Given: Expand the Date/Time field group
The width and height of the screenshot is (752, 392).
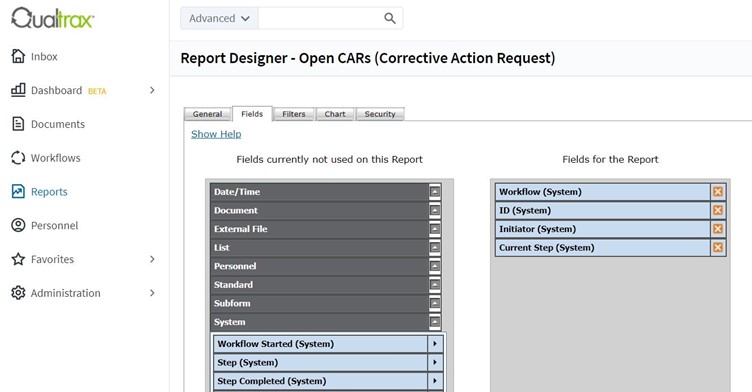Looking at the screenshot, I should (435, 192).
